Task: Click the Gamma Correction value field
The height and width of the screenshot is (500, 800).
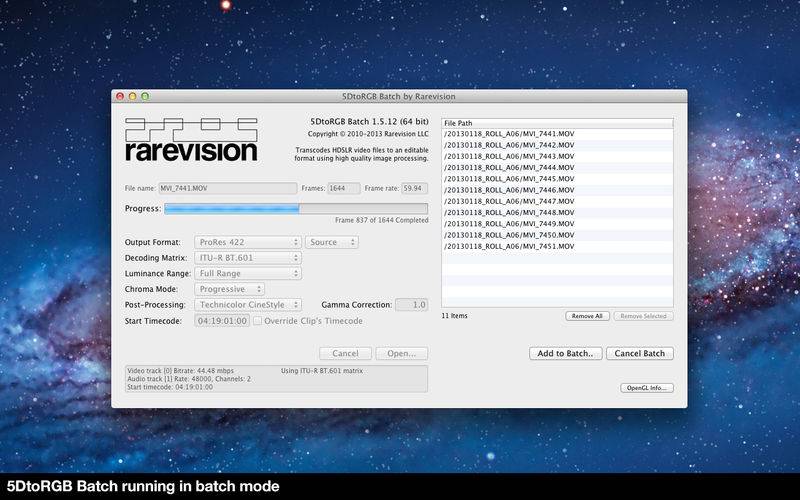Action: pos(412,305)
